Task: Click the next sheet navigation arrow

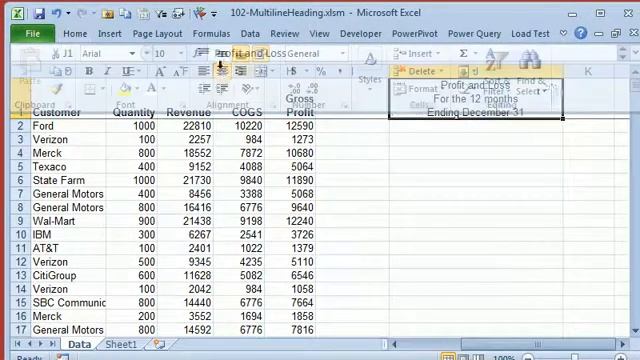Action: pyautogui.click(x=40, y=344)
